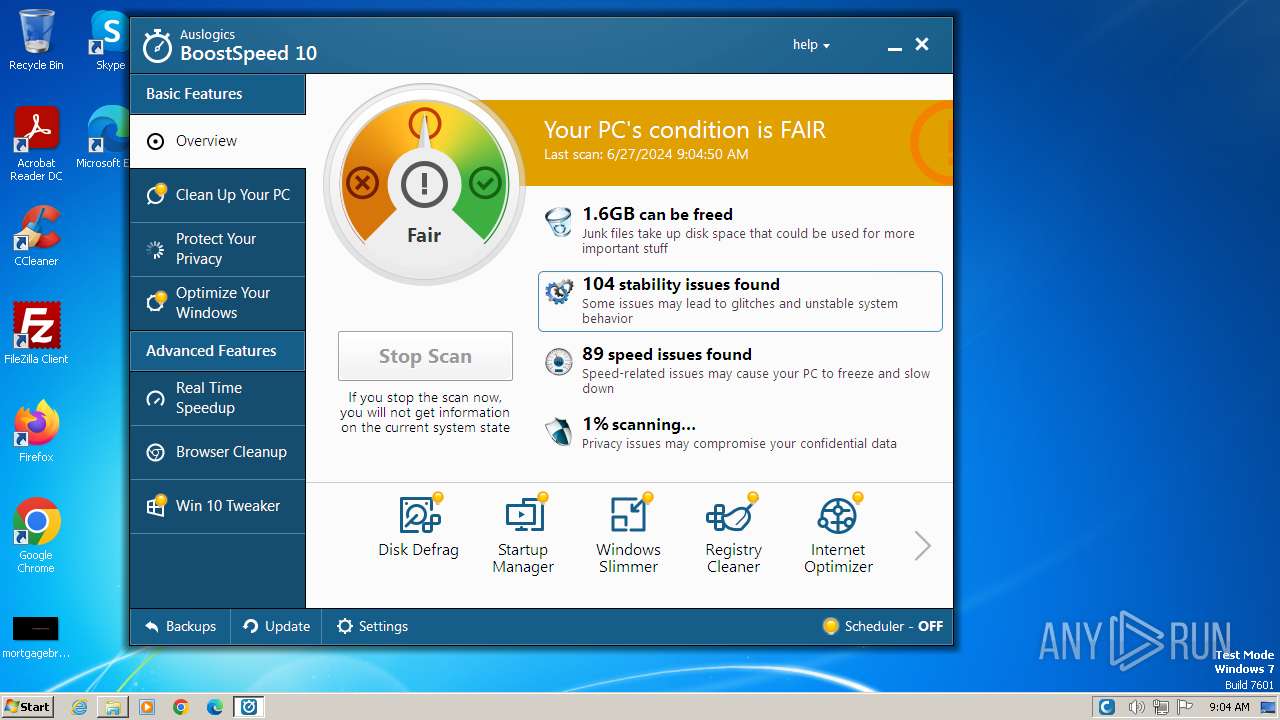Click the red X gauge indicator

pyautogui.click(x=362, y=183)
